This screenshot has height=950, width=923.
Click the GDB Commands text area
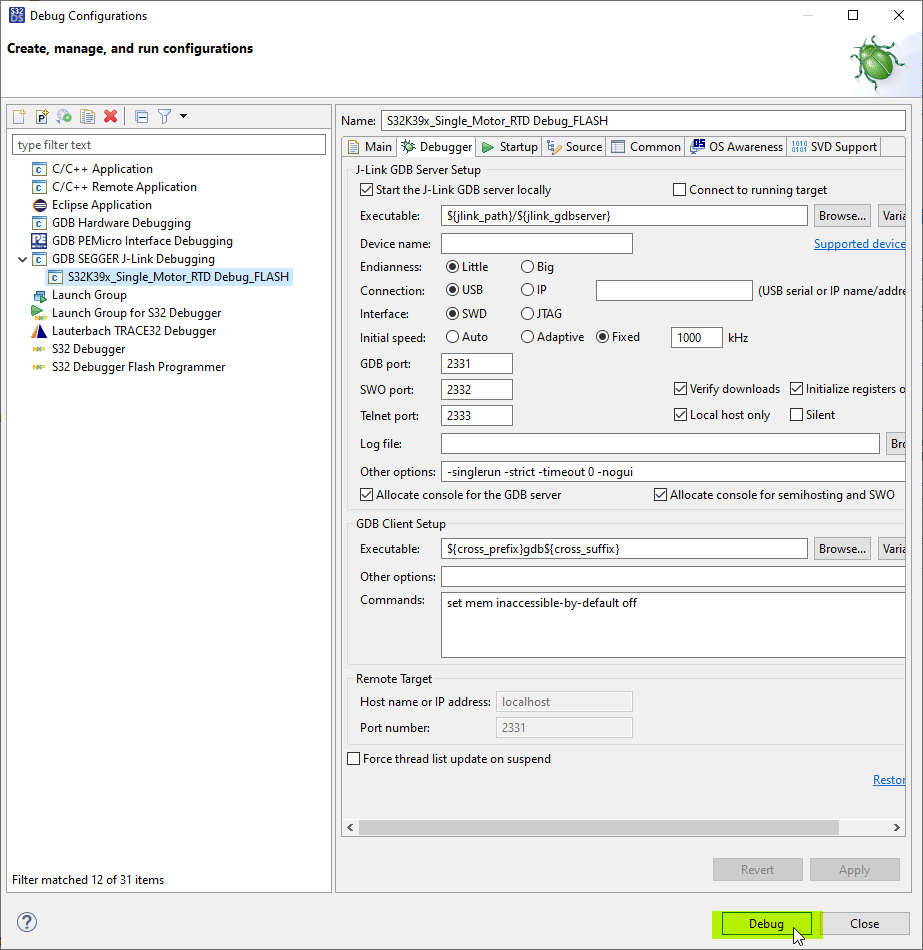pyautogui.click(x=673, y=625)
